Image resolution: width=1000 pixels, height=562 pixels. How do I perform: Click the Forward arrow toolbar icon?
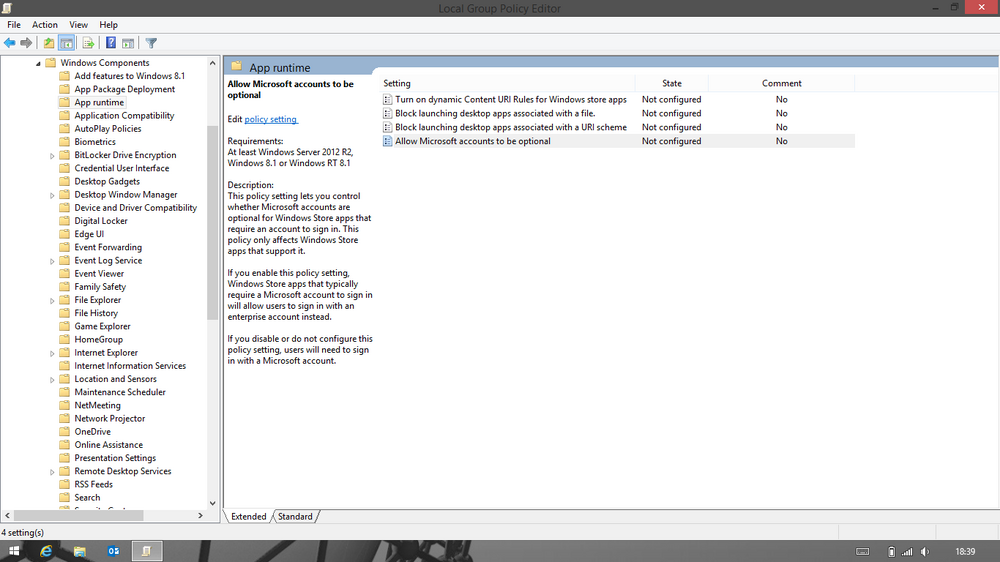26,43
